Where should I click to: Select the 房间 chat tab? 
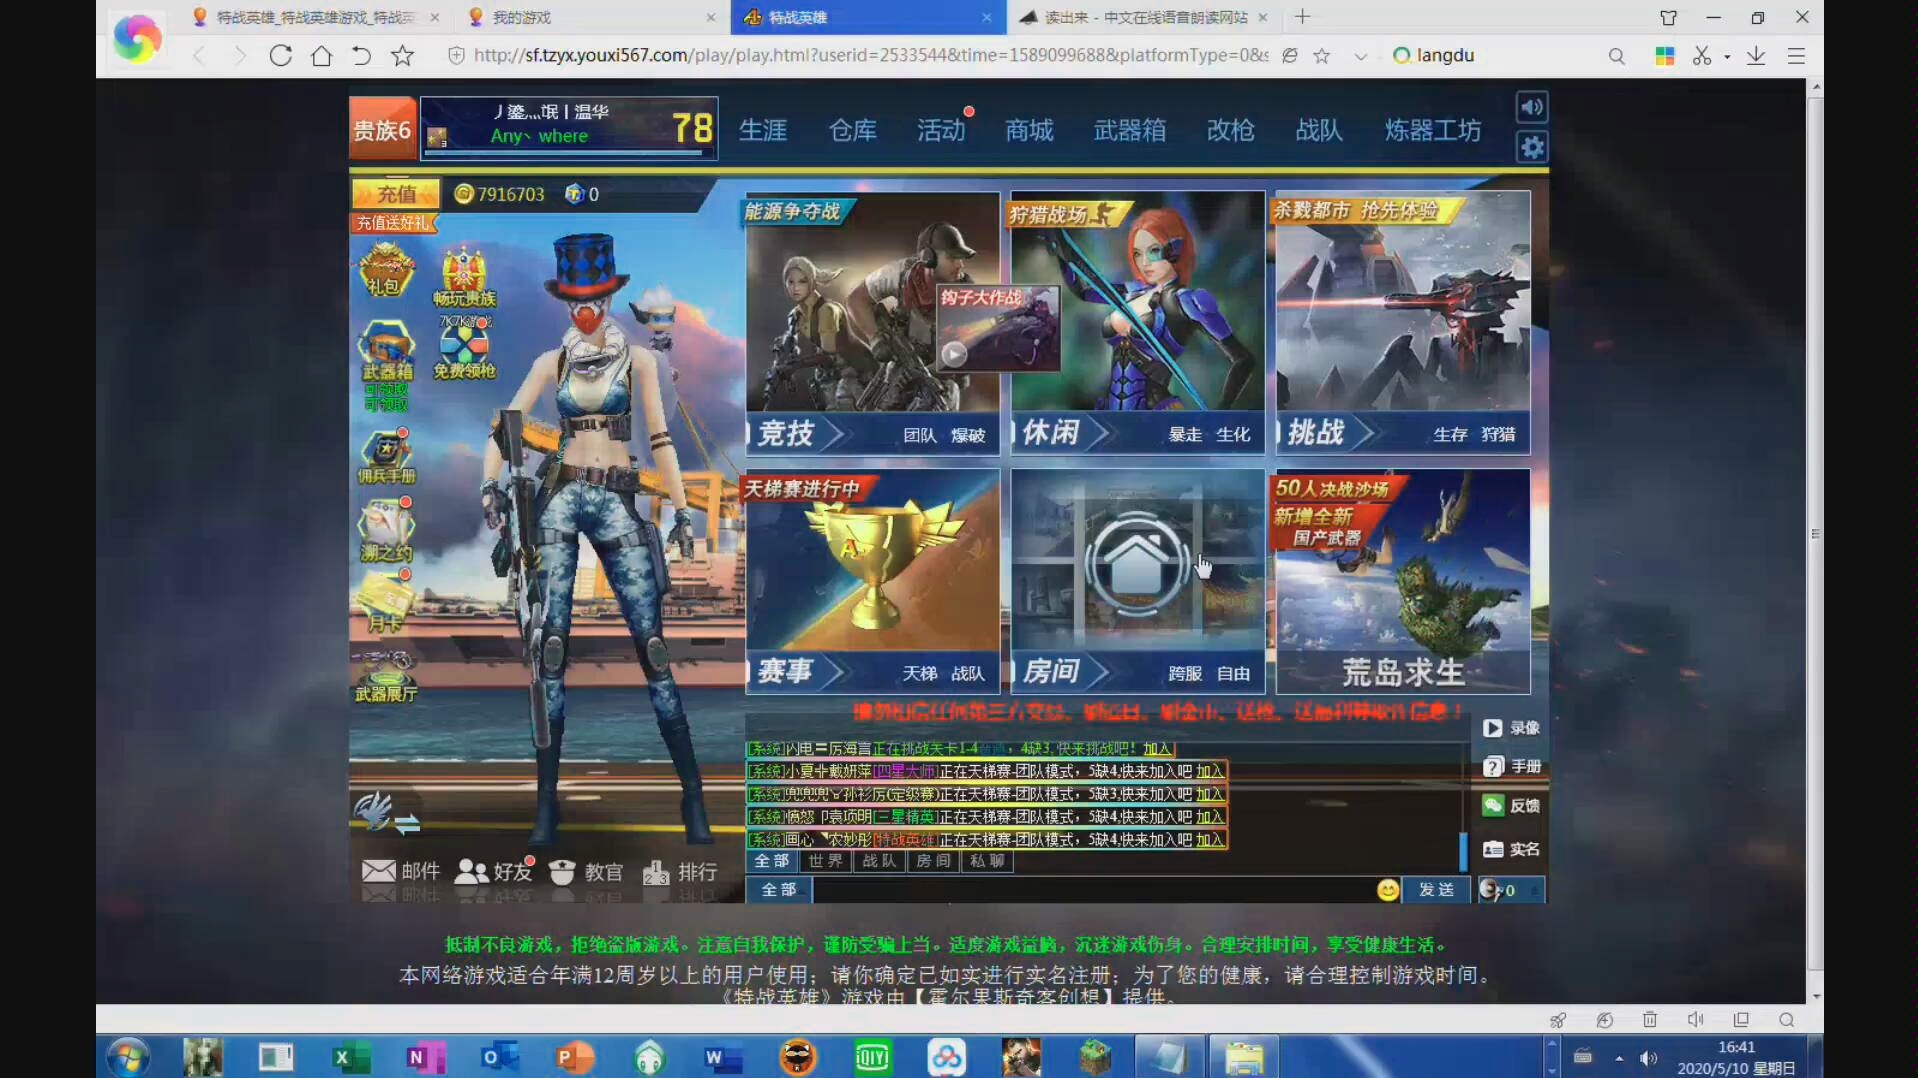933,861
